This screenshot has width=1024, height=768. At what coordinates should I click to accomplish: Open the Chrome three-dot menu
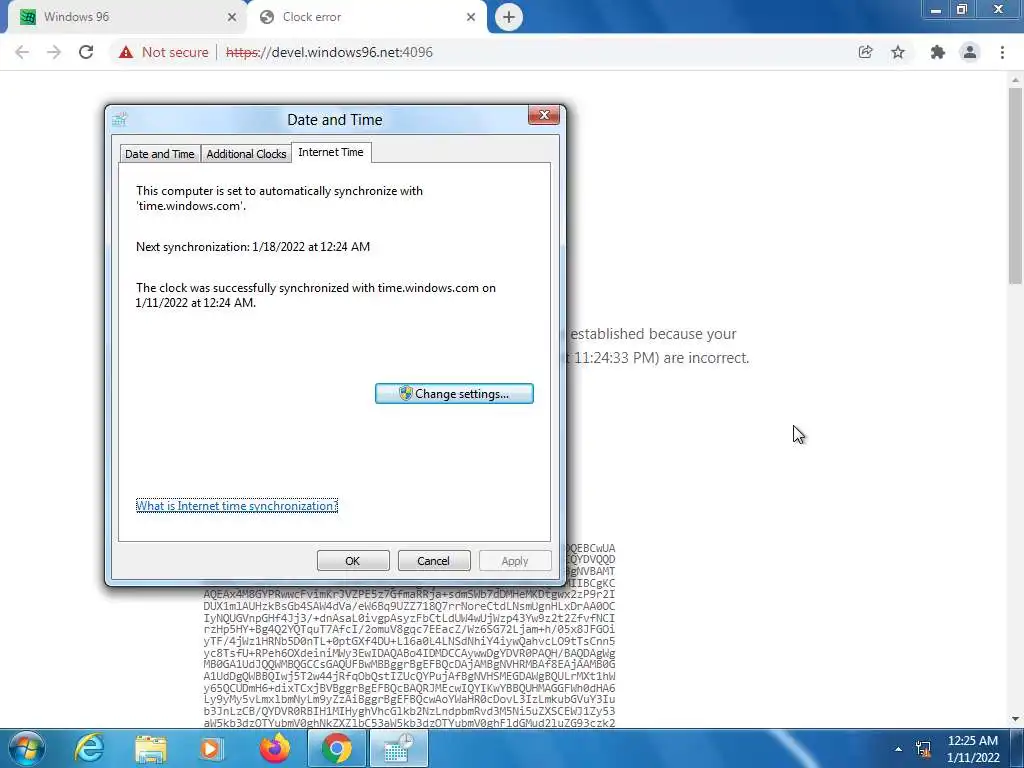pyautogui.click(x=1002, y=52)
